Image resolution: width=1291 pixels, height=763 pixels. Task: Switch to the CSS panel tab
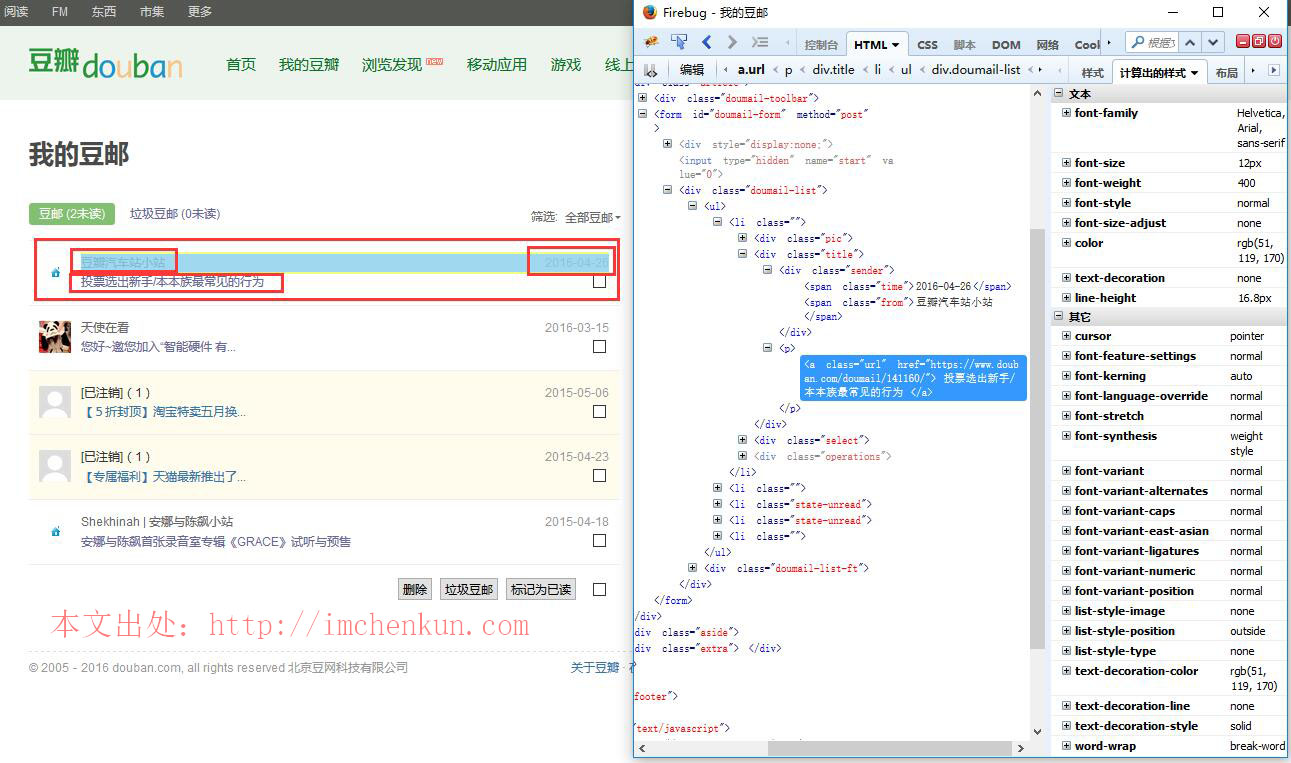[927, 45]
